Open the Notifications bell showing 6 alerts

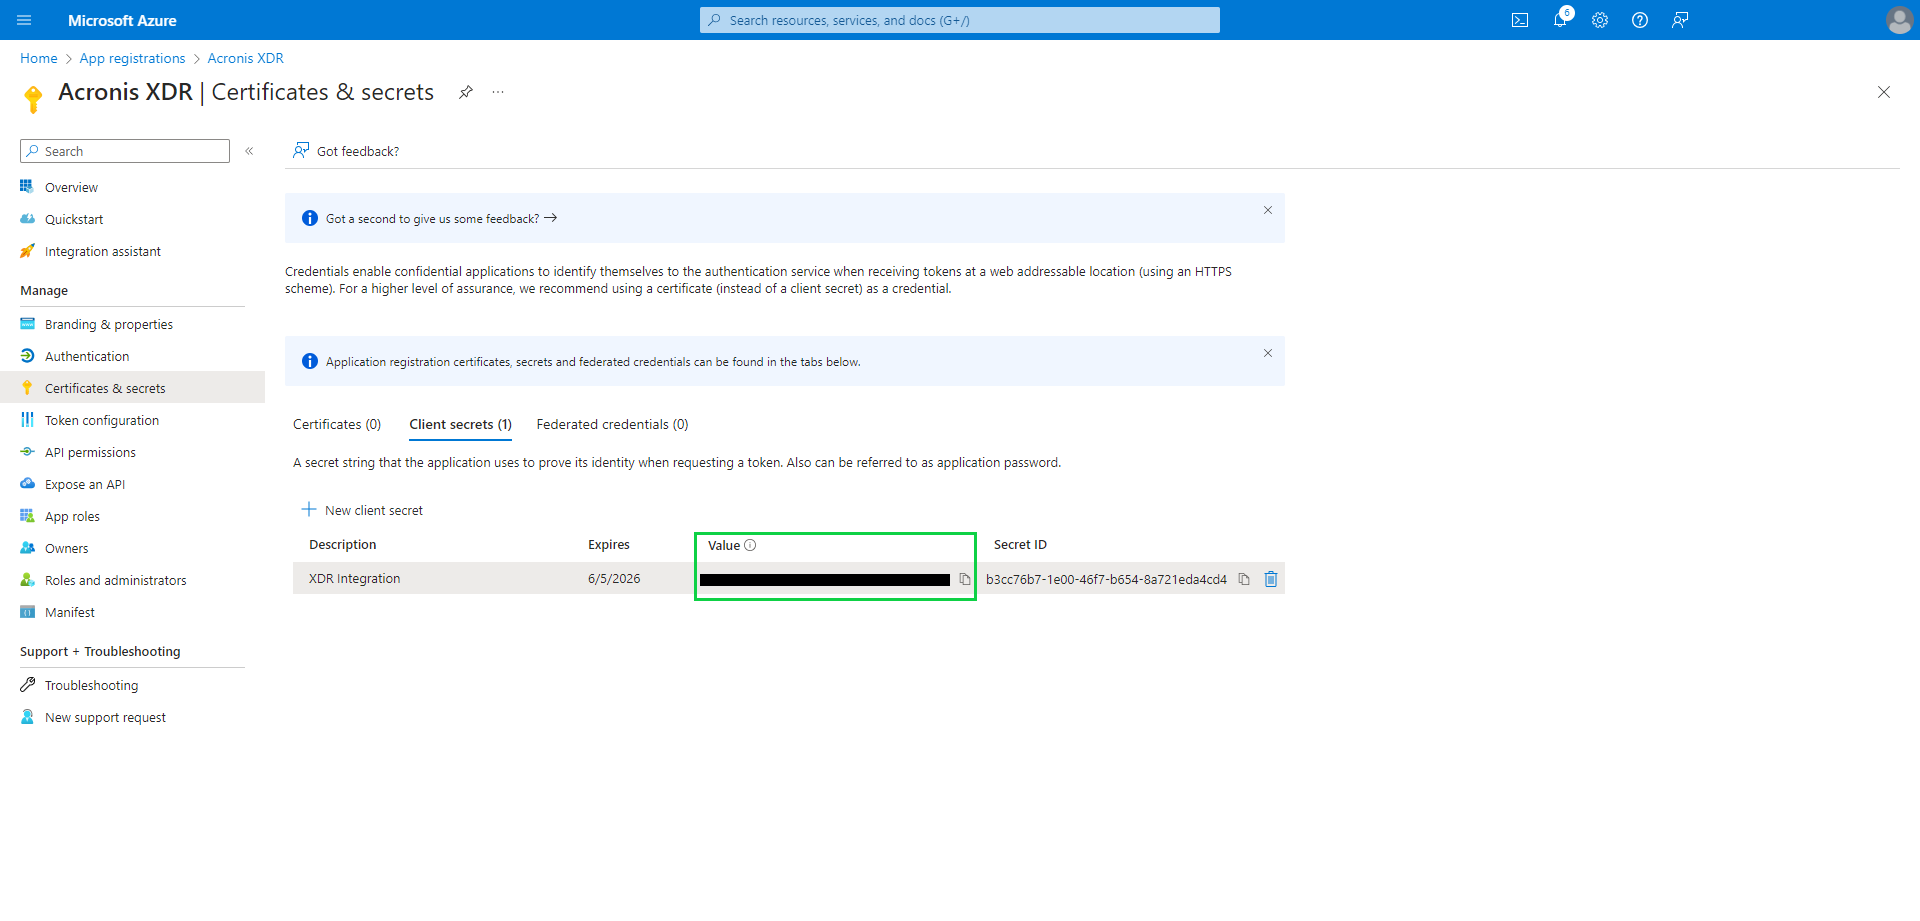pyautogui.click(x=1560, y=20)
